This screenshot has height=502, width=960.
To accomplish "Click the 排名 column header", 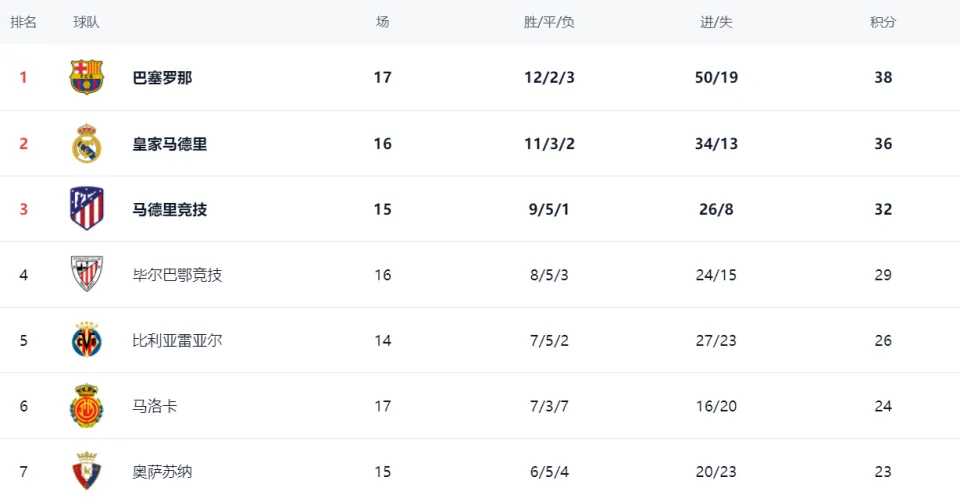I will 23,22.
